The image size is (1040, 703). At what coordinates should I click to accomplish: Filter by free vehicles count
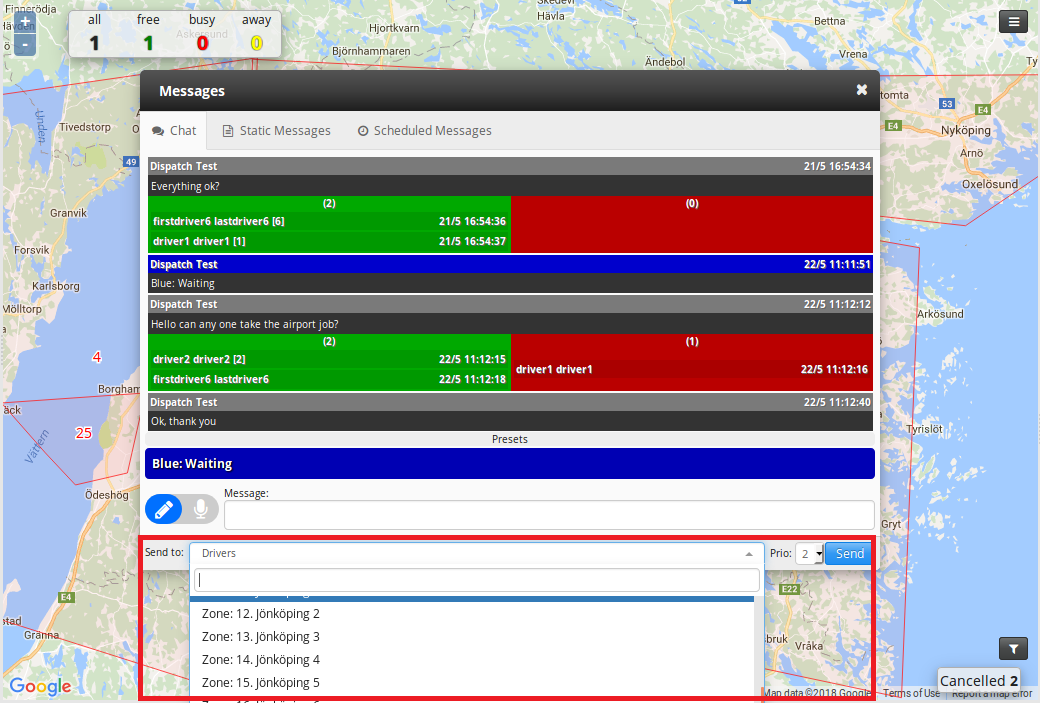[x=148, y=34]
